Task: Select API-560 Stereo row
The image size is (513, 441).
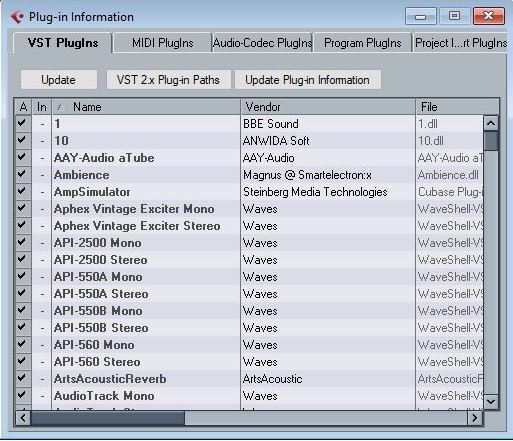Action: pyautogui.click(x=249, y=362)
